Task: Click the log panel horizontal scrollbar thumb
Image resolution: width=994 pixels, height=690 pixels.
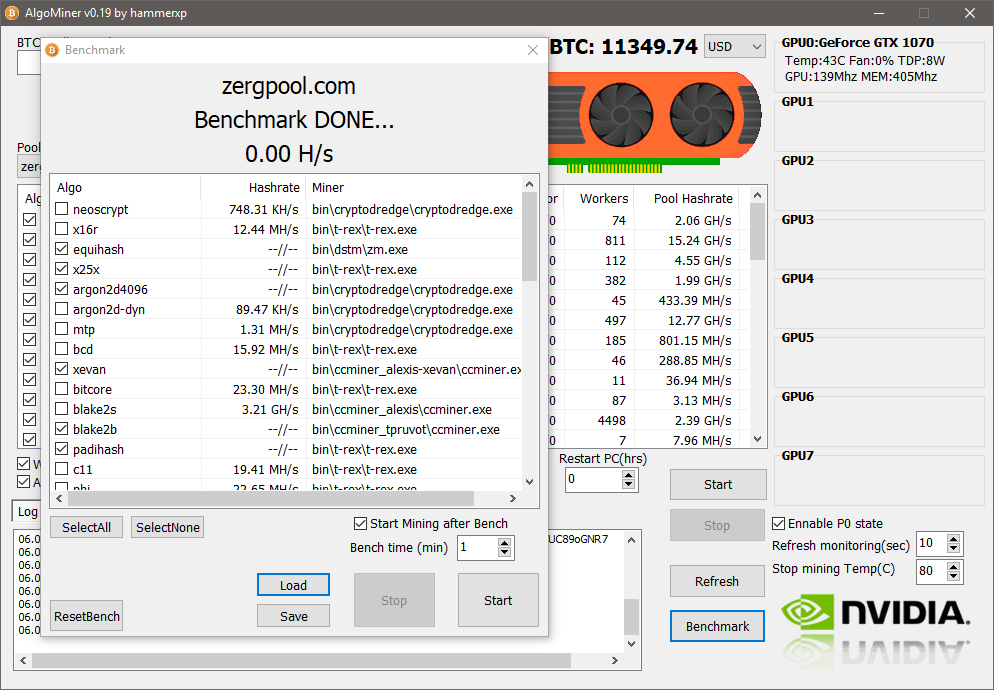Action: click(x=302, y=660)
